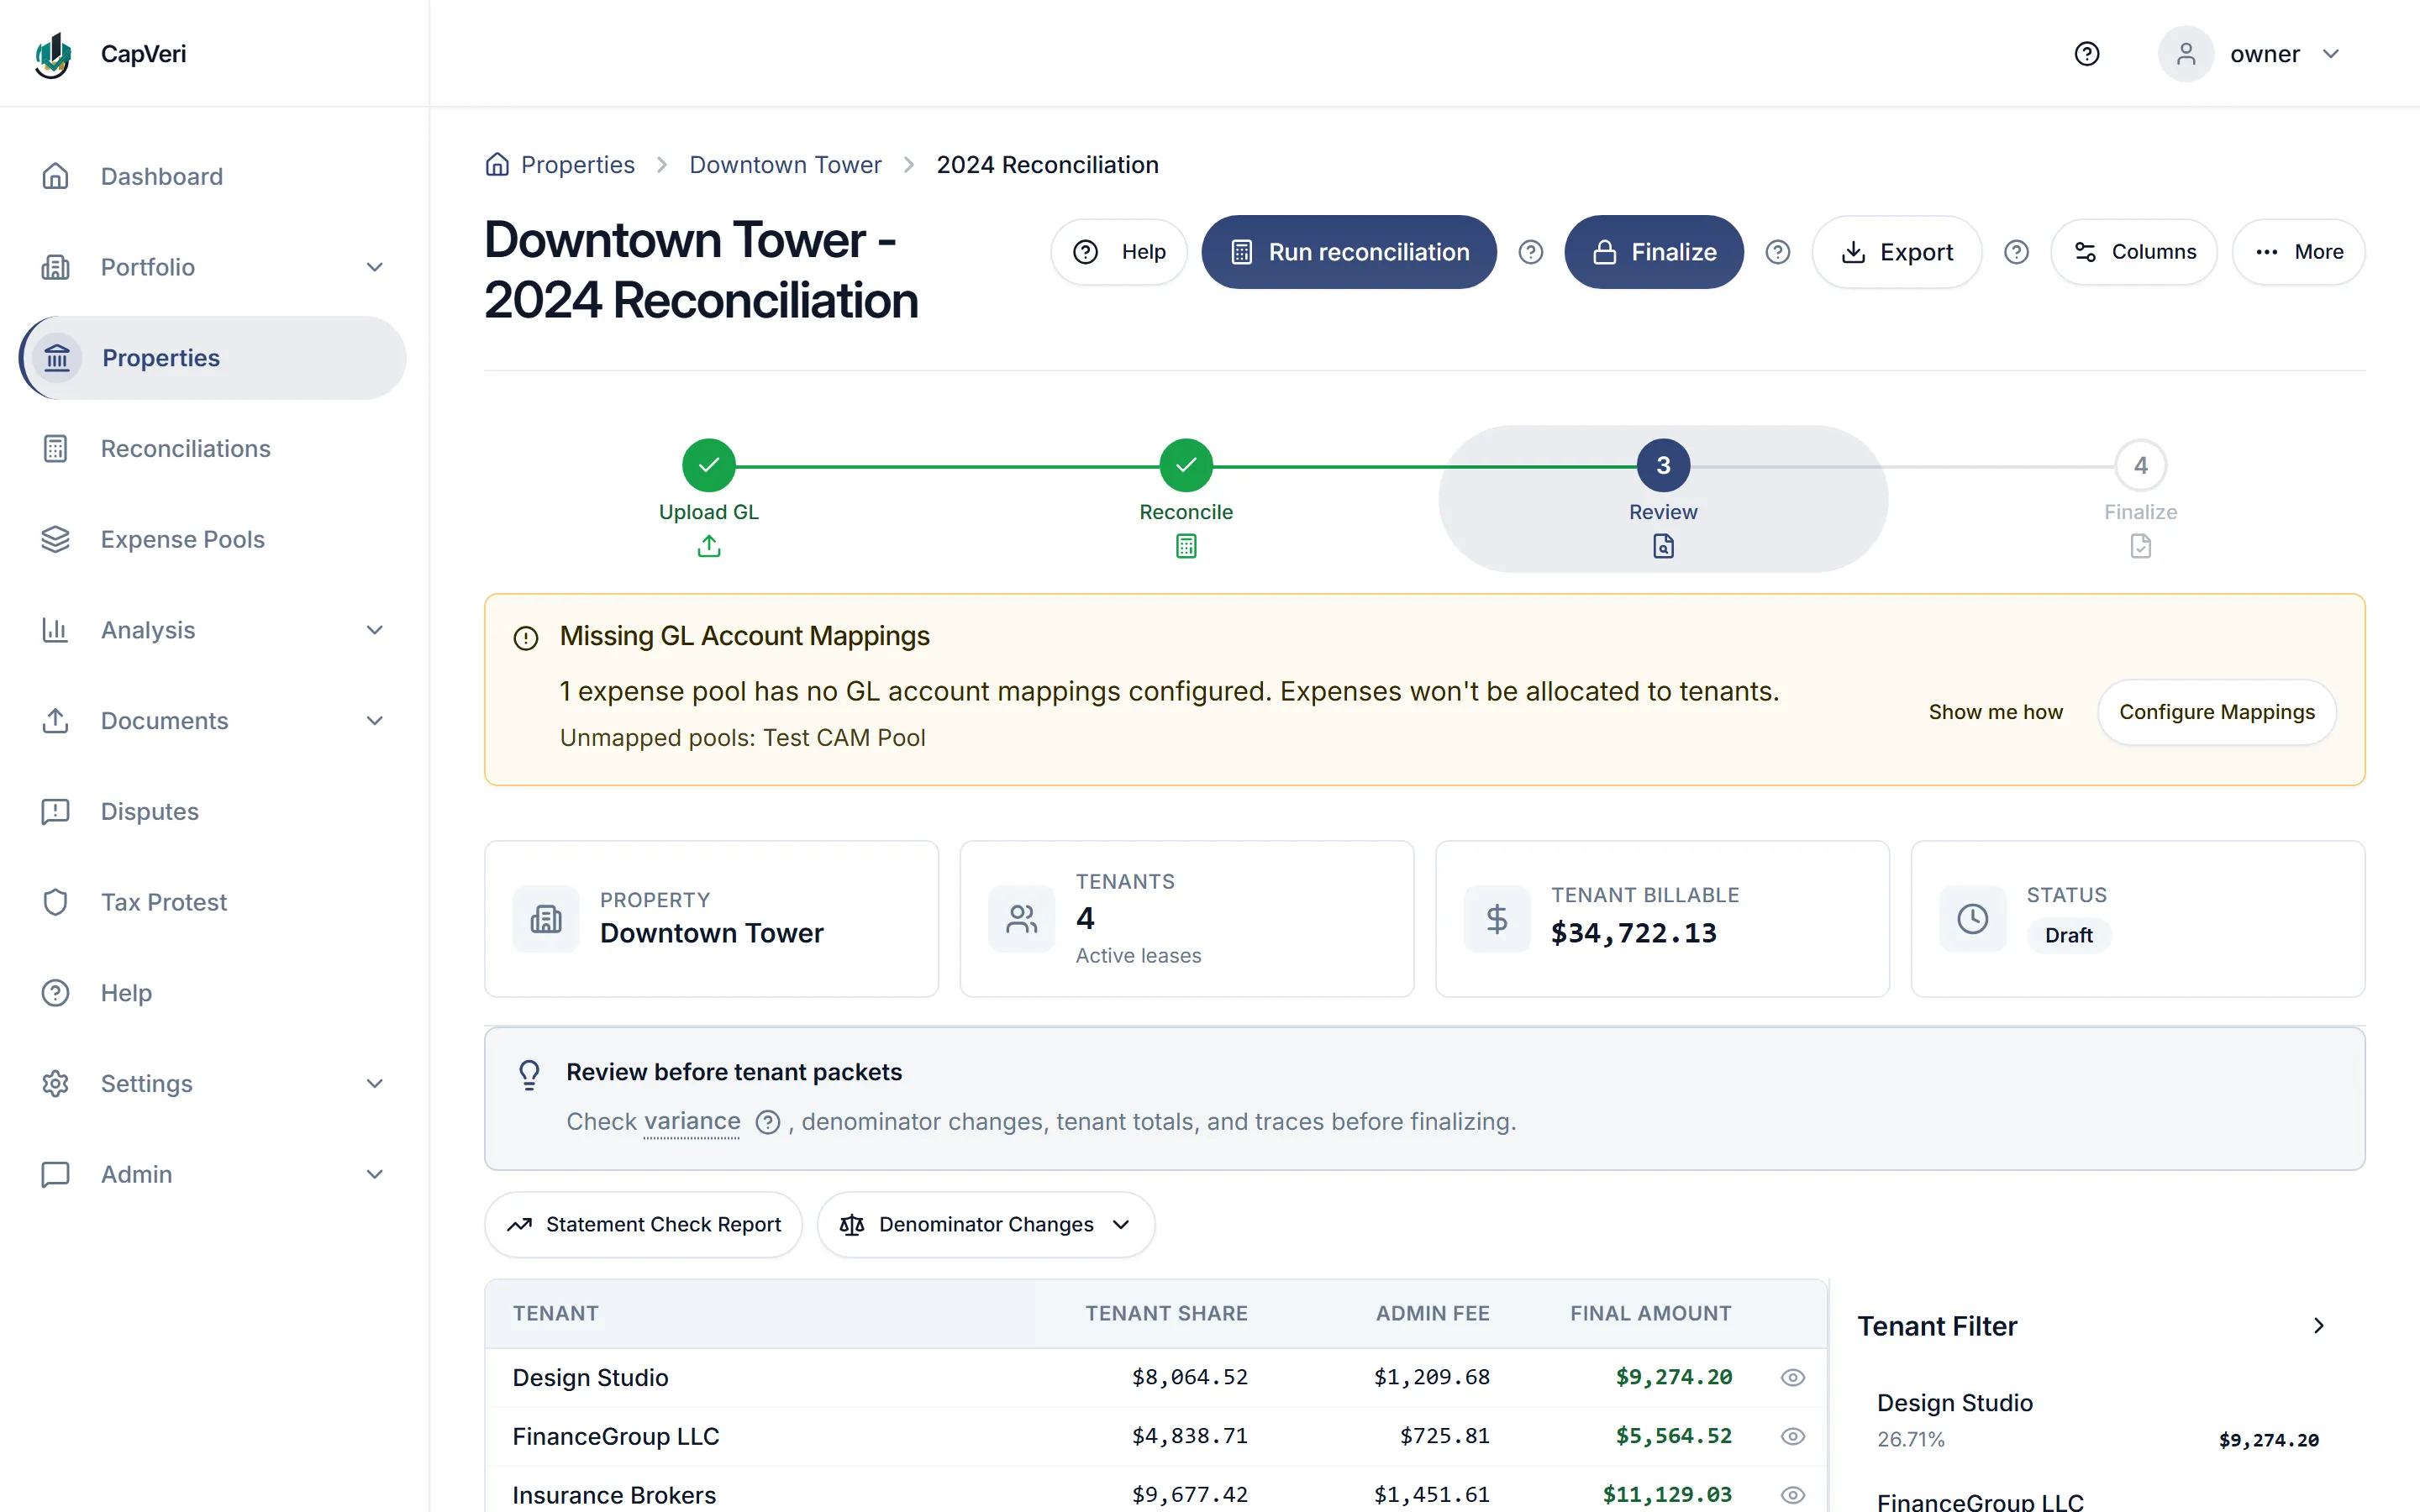Expand the Analysis sidebar menu
2420x1512 pixels.
374,630
